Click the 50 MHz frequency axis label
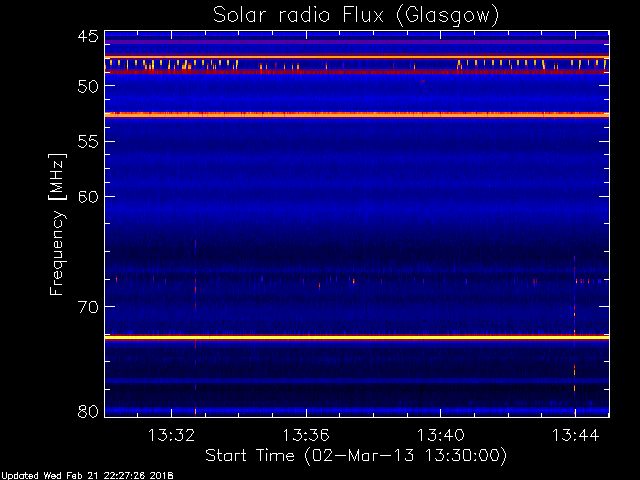 (x=88, y=86)
